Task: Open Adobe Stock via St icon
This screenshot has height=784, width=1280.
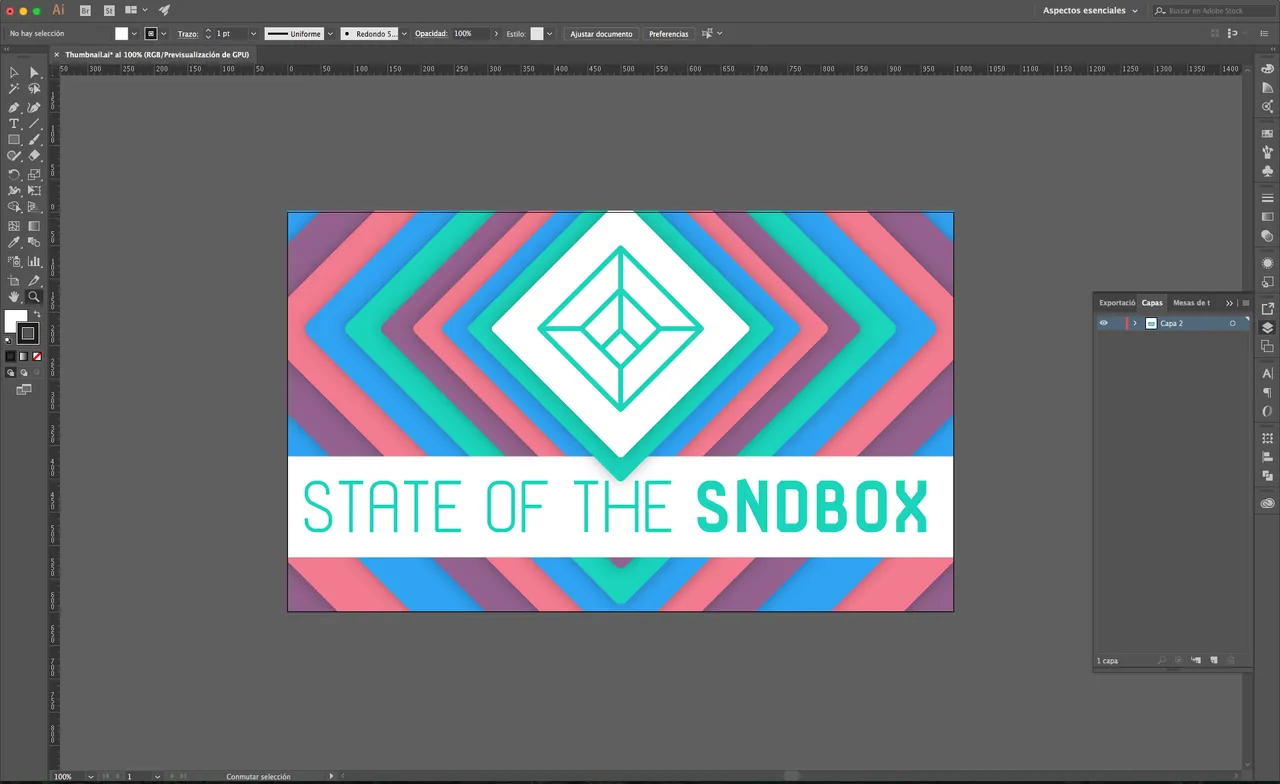Action: point(109,10)
